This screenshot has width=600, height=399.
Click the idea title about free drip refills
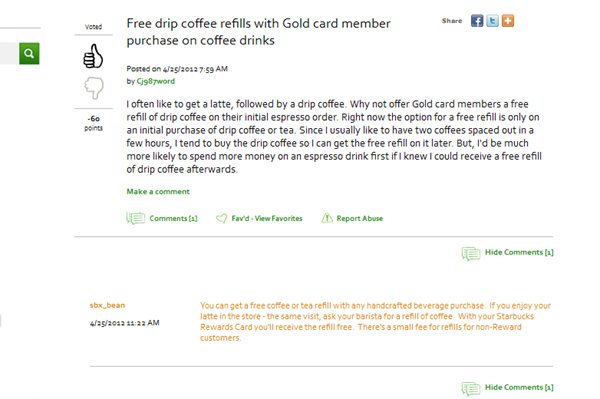(x=258, y=32)
